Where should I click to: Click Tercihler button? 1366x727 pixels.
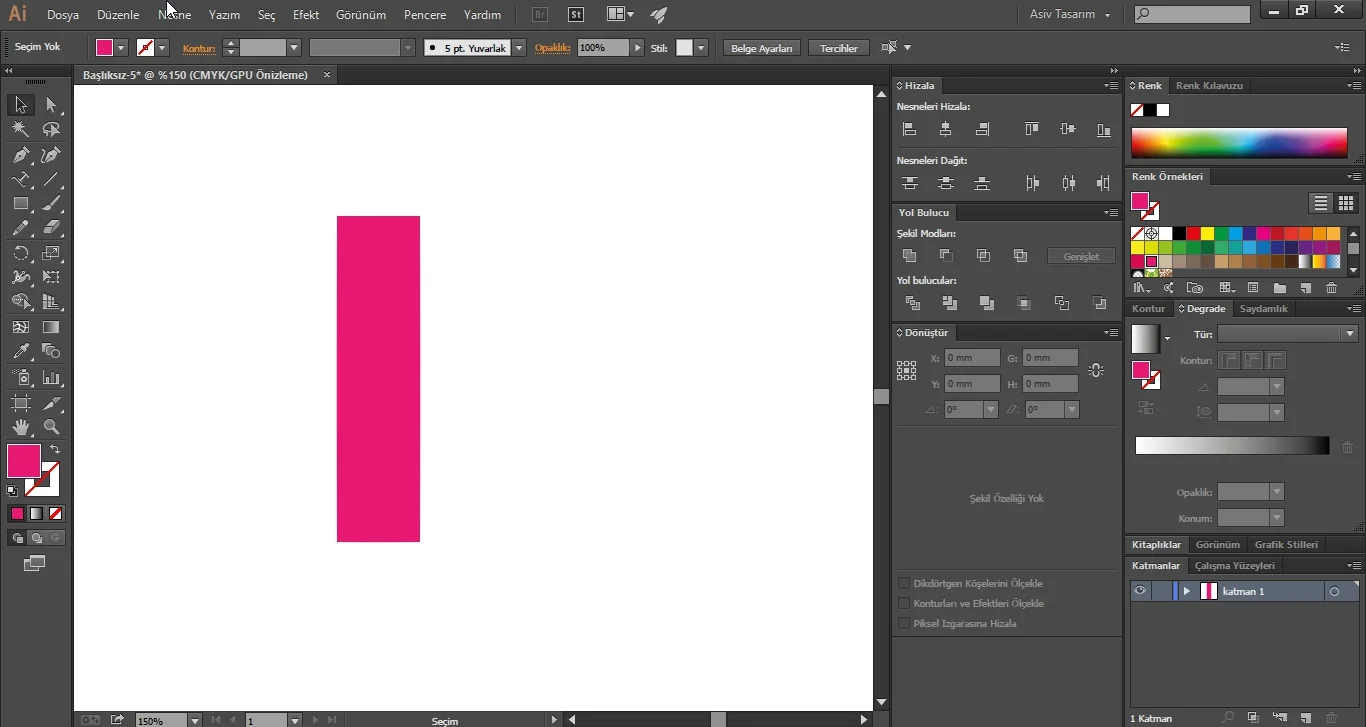839,48
